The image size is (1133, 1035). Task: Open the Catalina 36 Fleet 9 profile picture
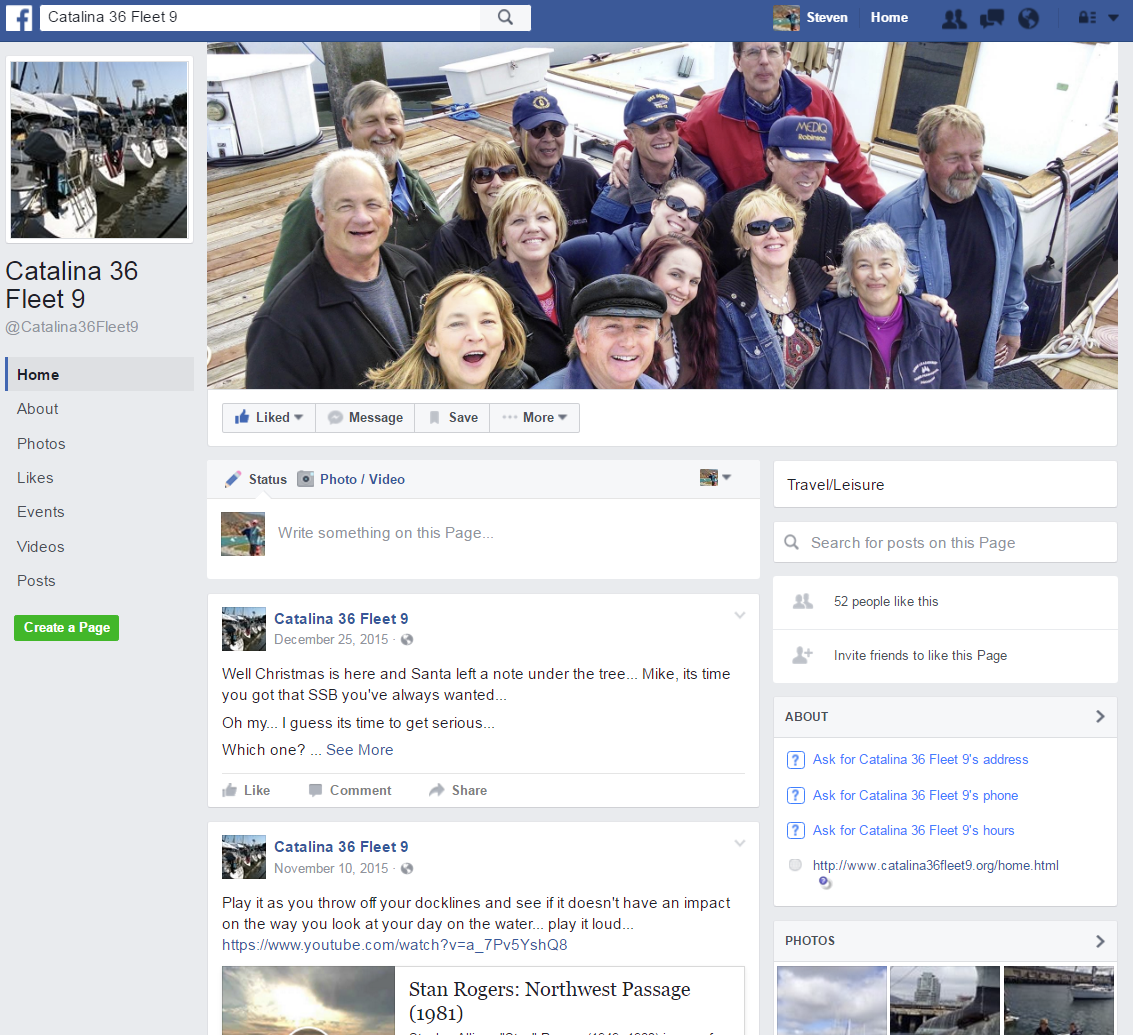point(99,150)
